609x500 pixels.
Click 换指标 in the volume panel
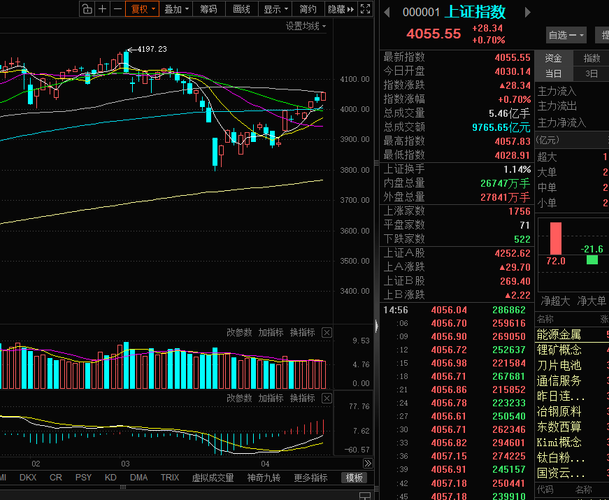click(303, 333)
